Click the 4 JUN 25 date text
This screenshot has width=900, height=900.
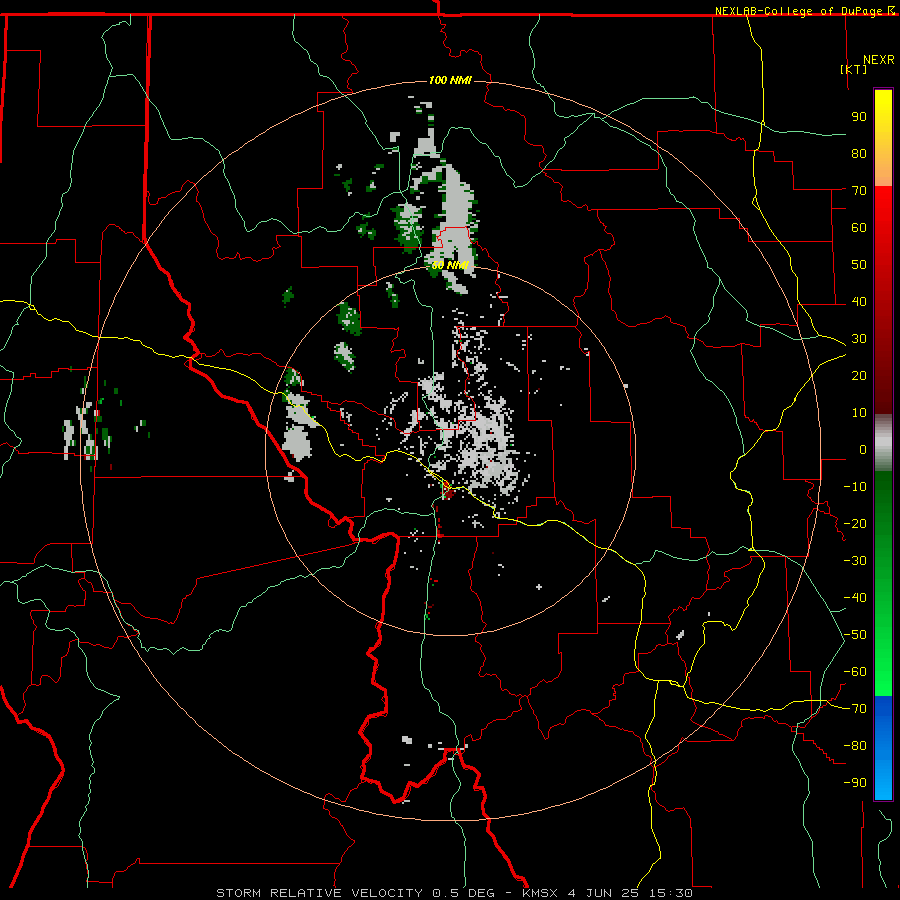(603, 893)
